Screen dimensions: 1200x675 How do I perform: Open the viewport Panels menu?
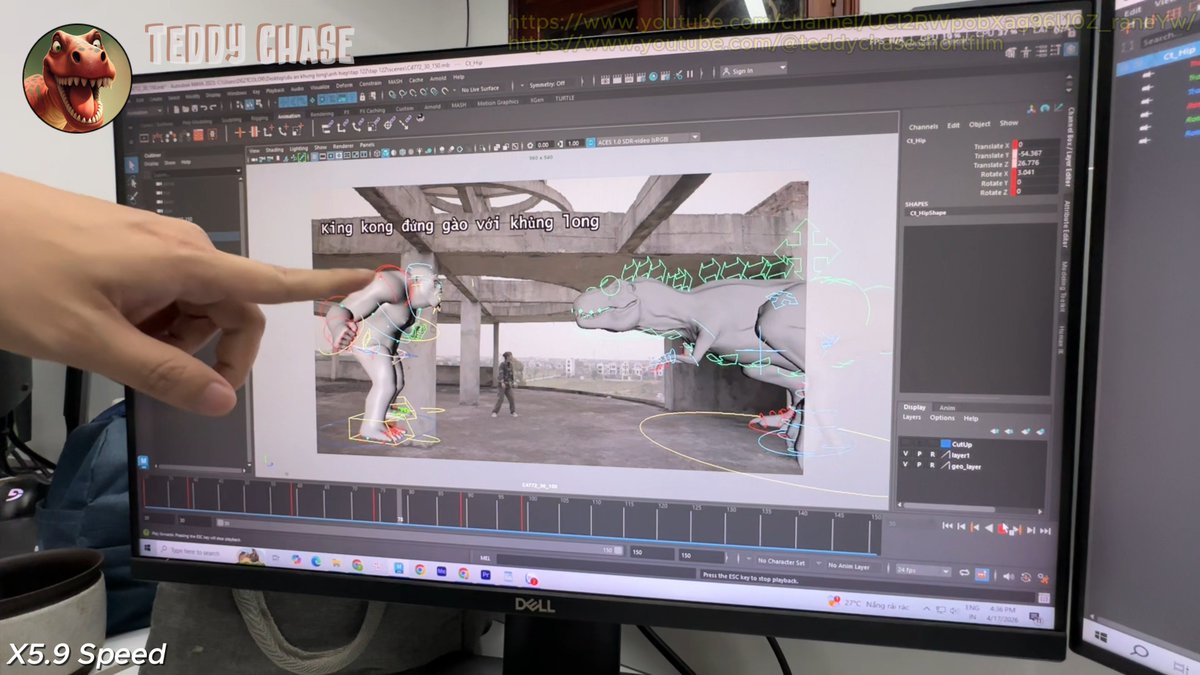(367, 145)
